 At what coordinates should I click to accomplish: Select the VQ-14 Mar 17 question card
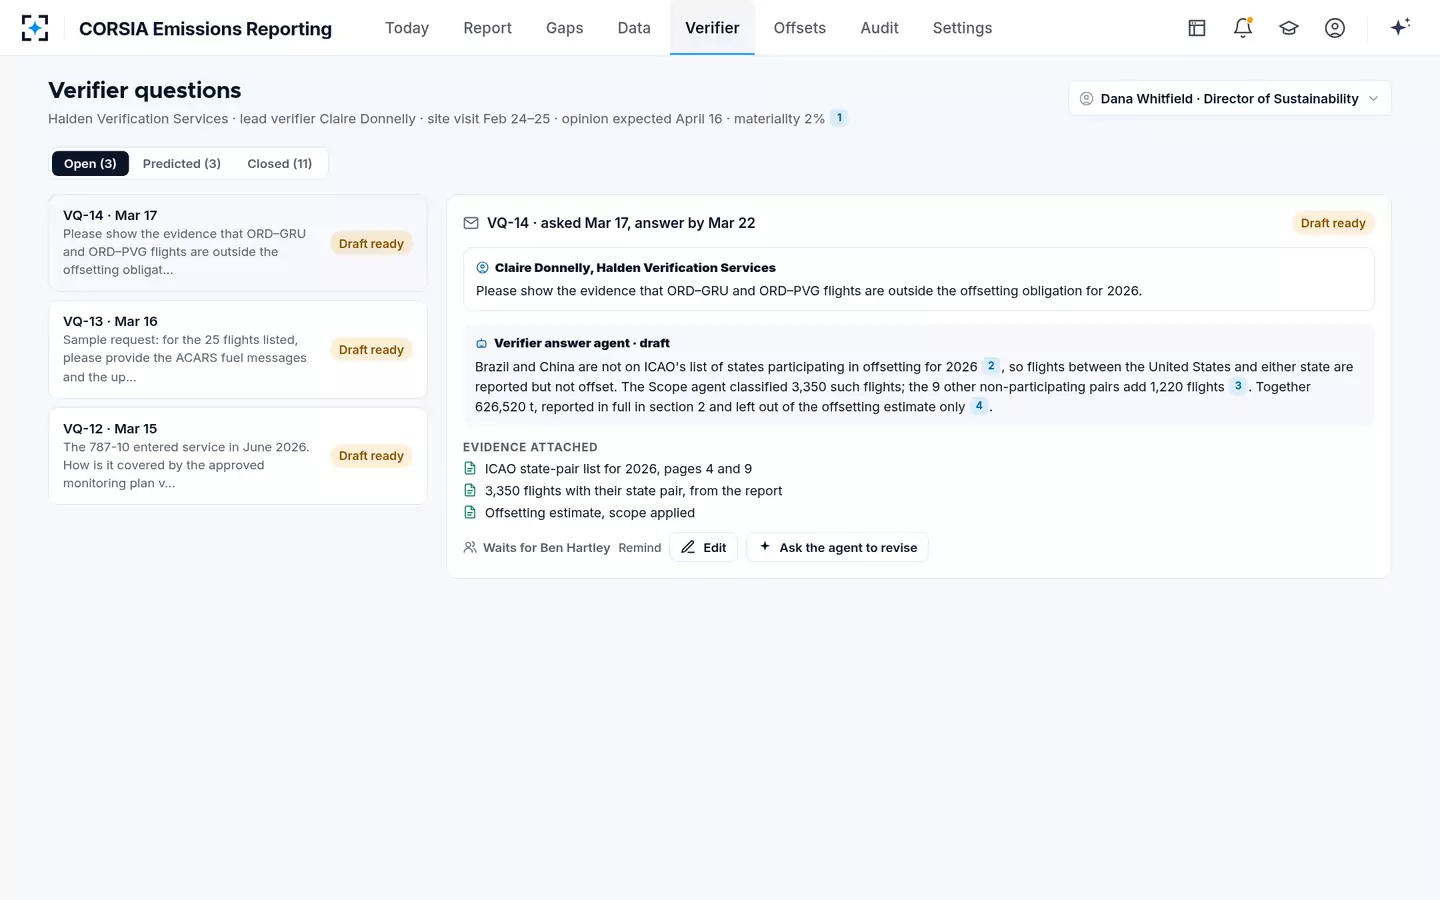click(x=238, y=243)
